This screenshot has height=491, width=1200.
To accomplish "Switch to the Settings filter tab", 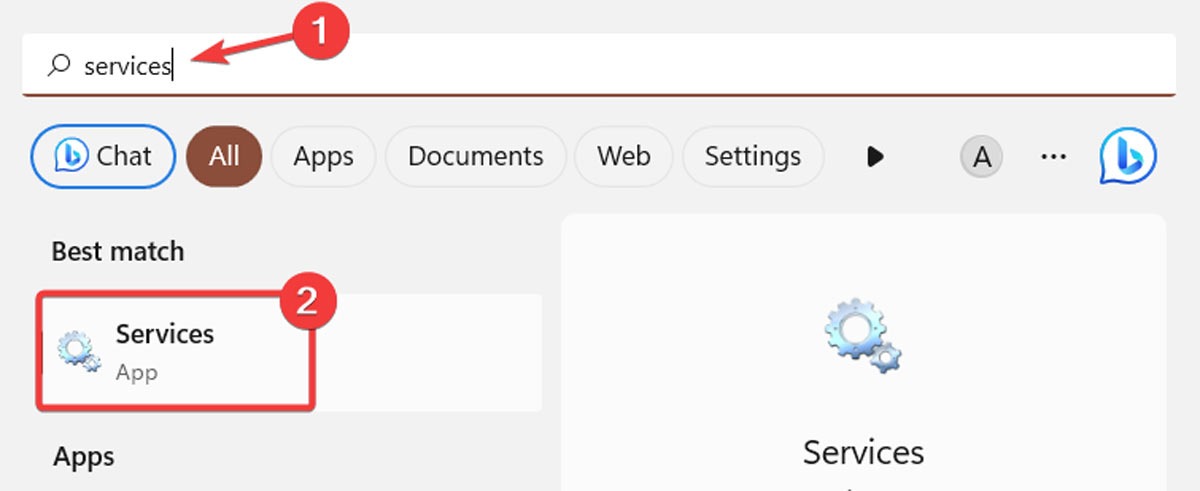I will click(x=753, y=157).
